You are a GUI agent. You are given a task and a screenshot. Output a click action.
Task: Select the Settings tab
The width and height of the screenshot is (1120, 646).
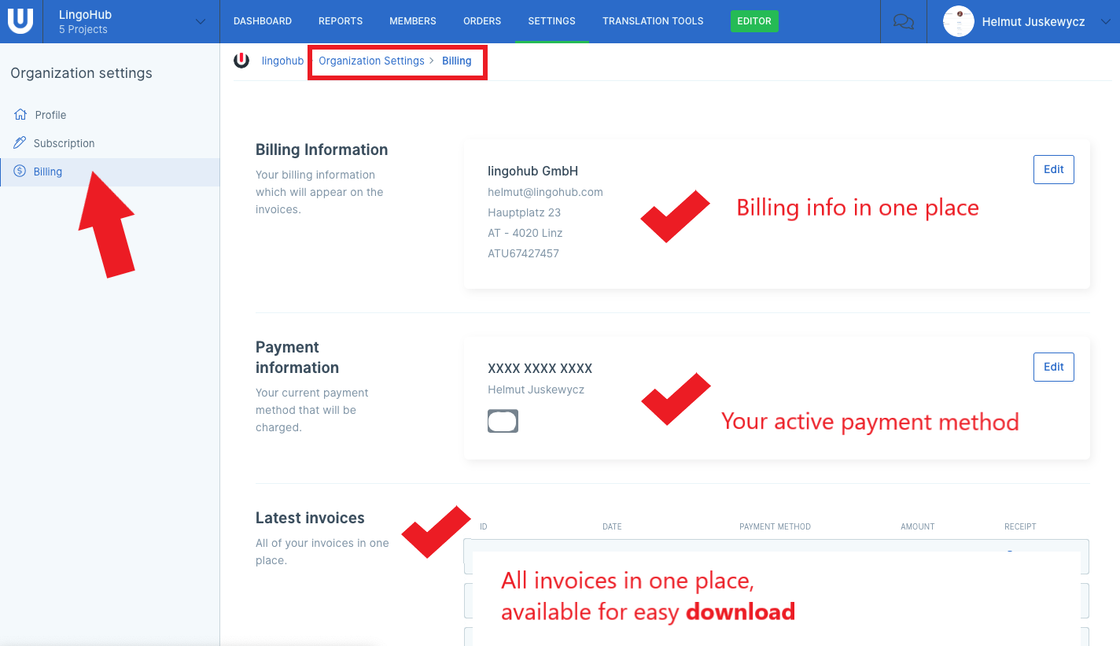pyautogui.click(x=551, y=21)
